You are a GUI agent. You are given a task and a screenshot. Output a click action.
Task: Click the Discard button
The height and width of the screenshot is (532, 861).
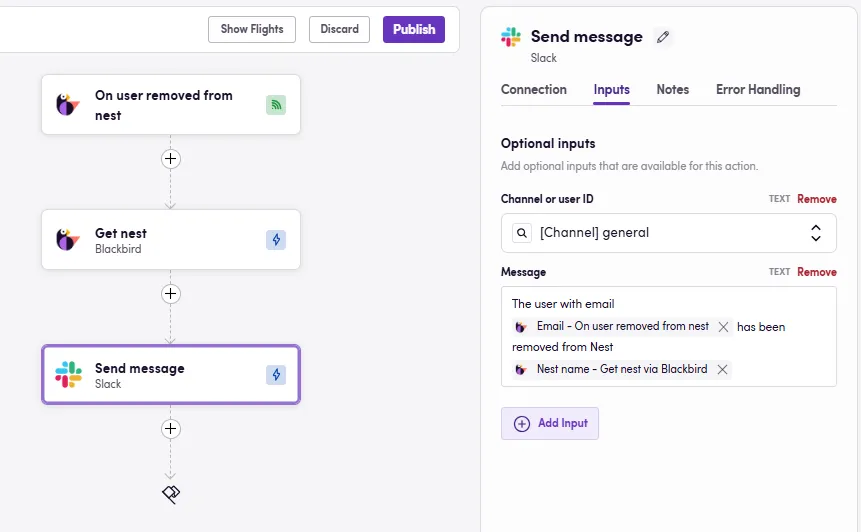[x=339, y=30]
